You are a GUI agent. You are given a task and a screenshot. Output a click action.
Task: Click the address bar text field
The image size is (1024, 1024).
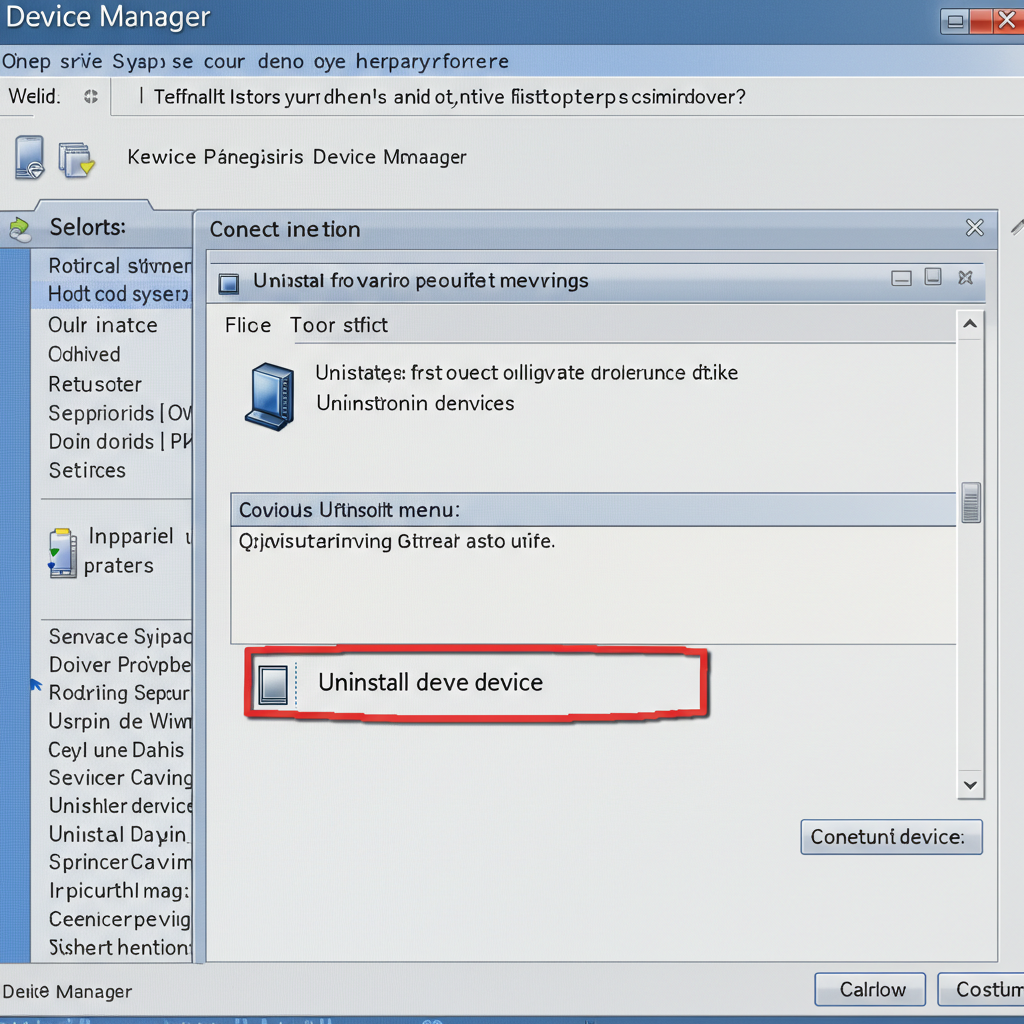pos(568,97)
